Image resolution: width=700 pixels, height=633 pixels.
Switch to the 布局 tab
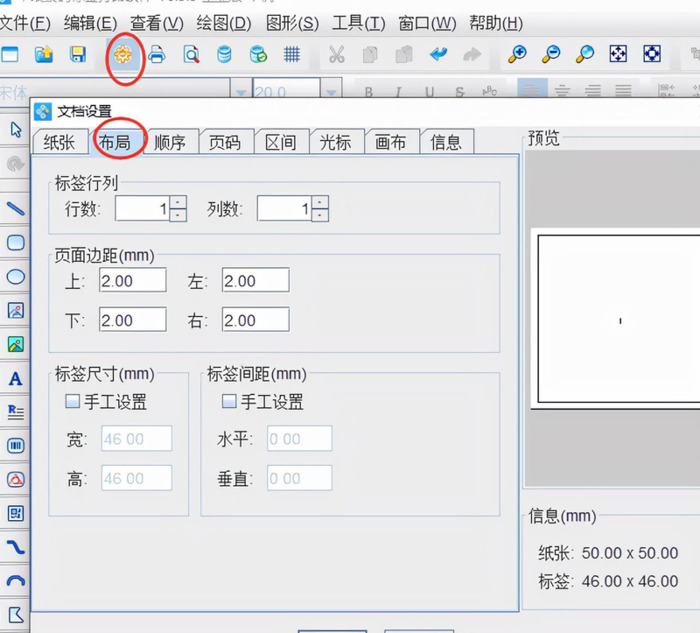point(116,142)
